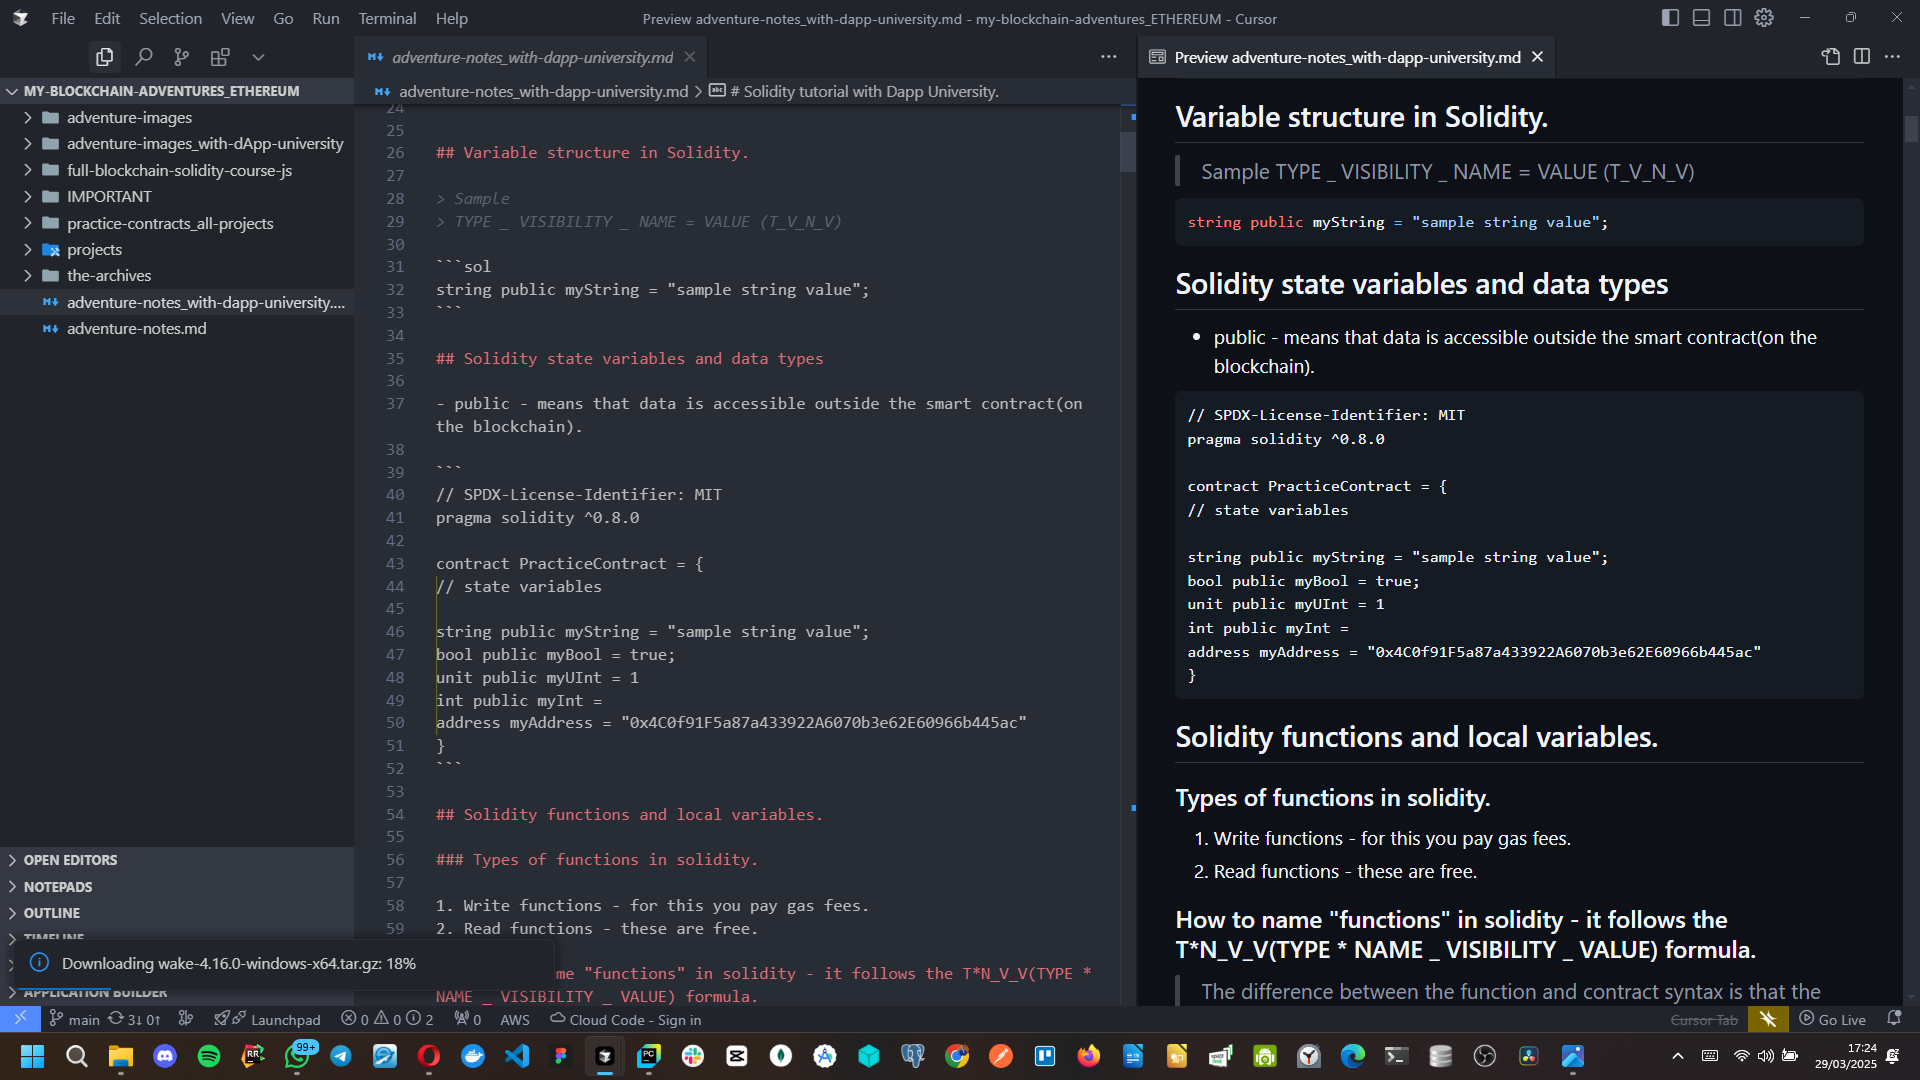
Task: Open Spotify from the Windows taskbar
Action: [209, 1056]
